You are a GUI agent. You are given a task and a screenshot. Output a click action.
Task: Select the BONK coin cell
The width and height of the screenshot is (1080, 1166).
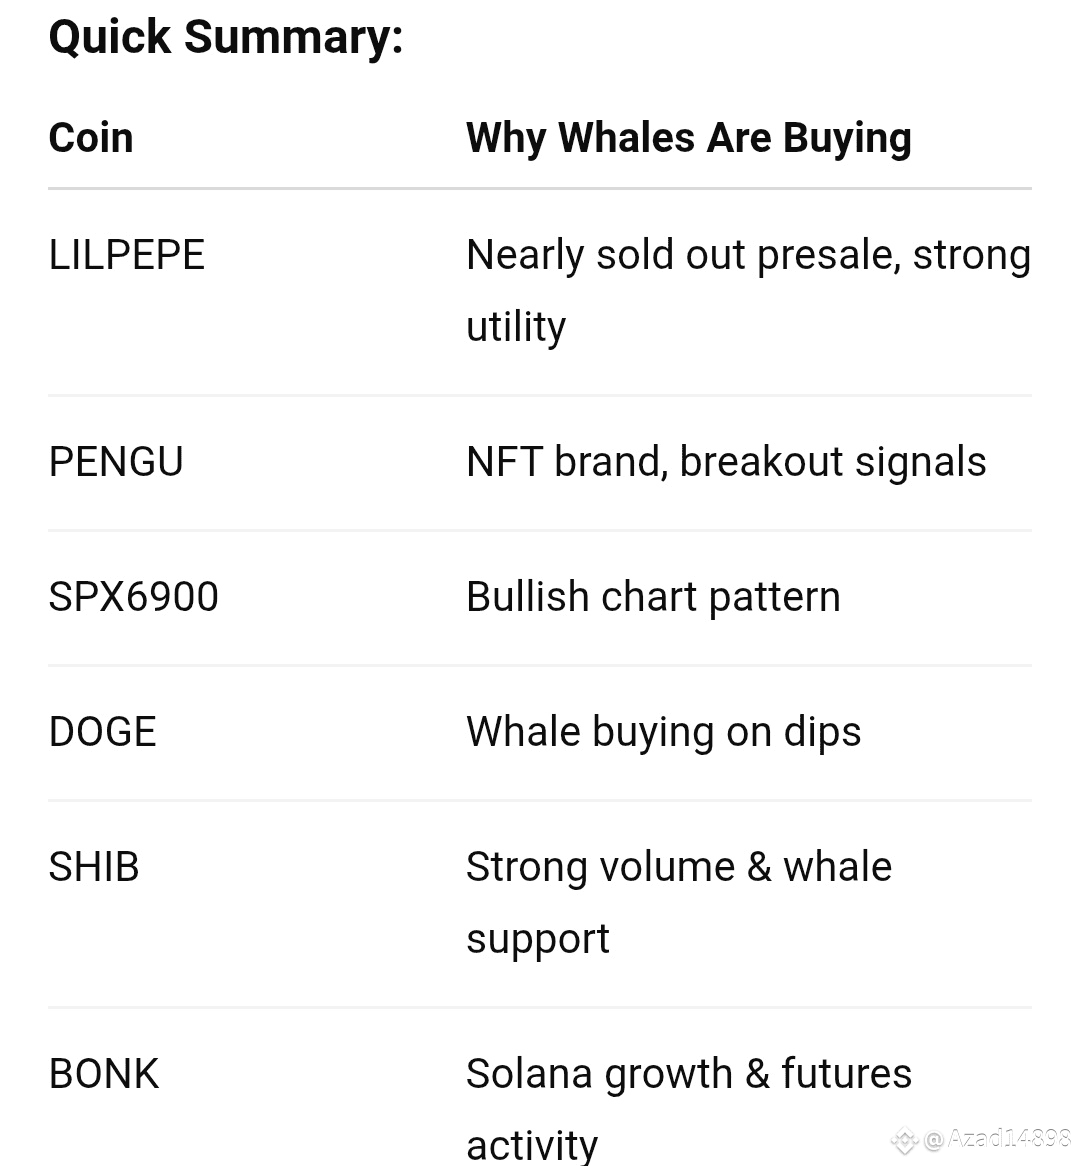click(x=104, y=1074)
